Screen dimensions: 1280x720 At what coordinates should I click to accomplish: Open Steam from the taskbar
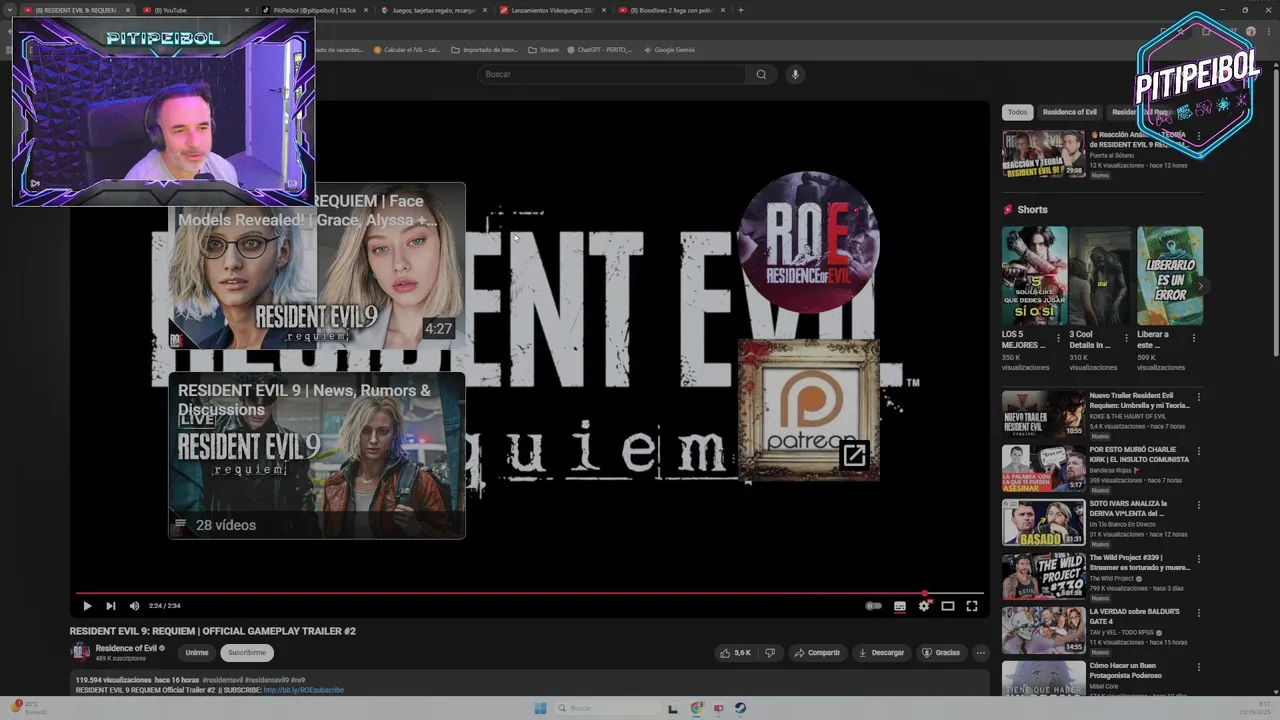[740, 708]
